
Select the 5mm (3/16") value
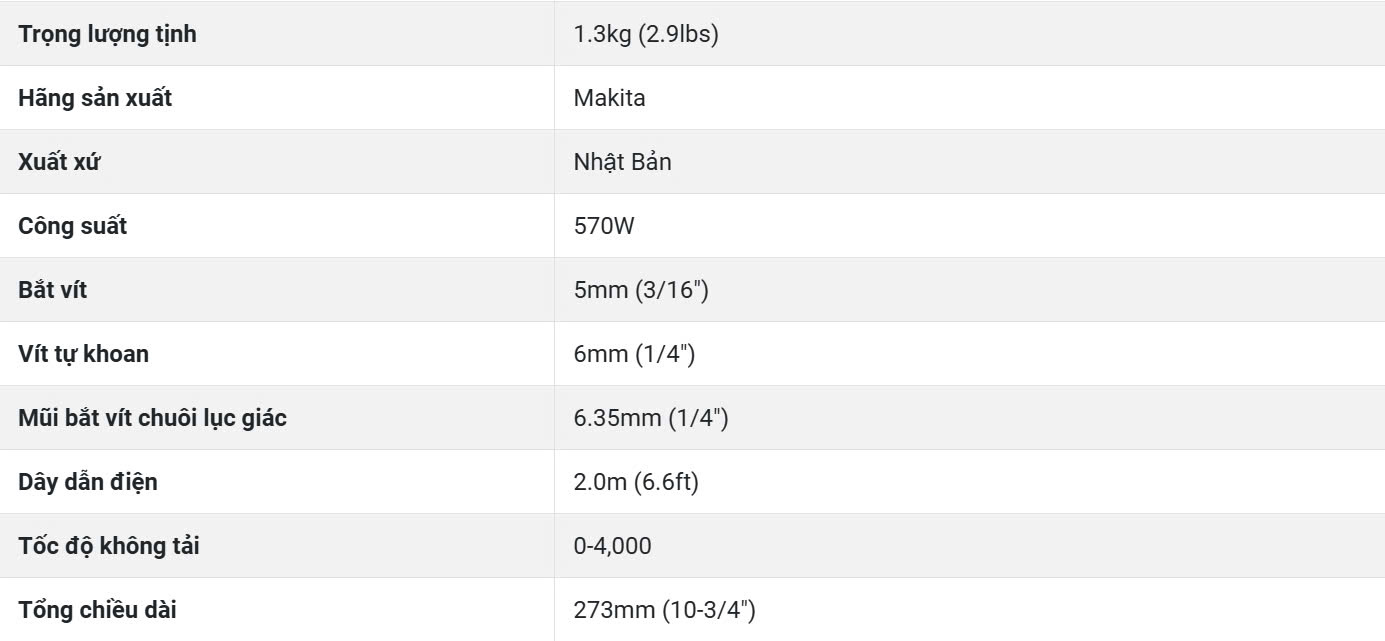[641, 290]
